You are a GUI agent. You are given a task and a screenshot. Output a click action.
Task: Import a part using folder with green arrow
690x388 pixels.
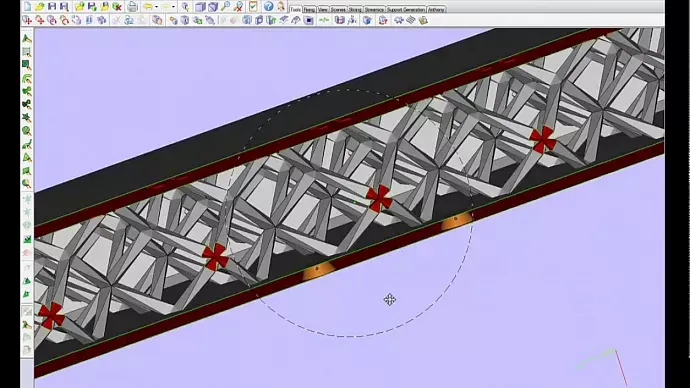point(80,6)
